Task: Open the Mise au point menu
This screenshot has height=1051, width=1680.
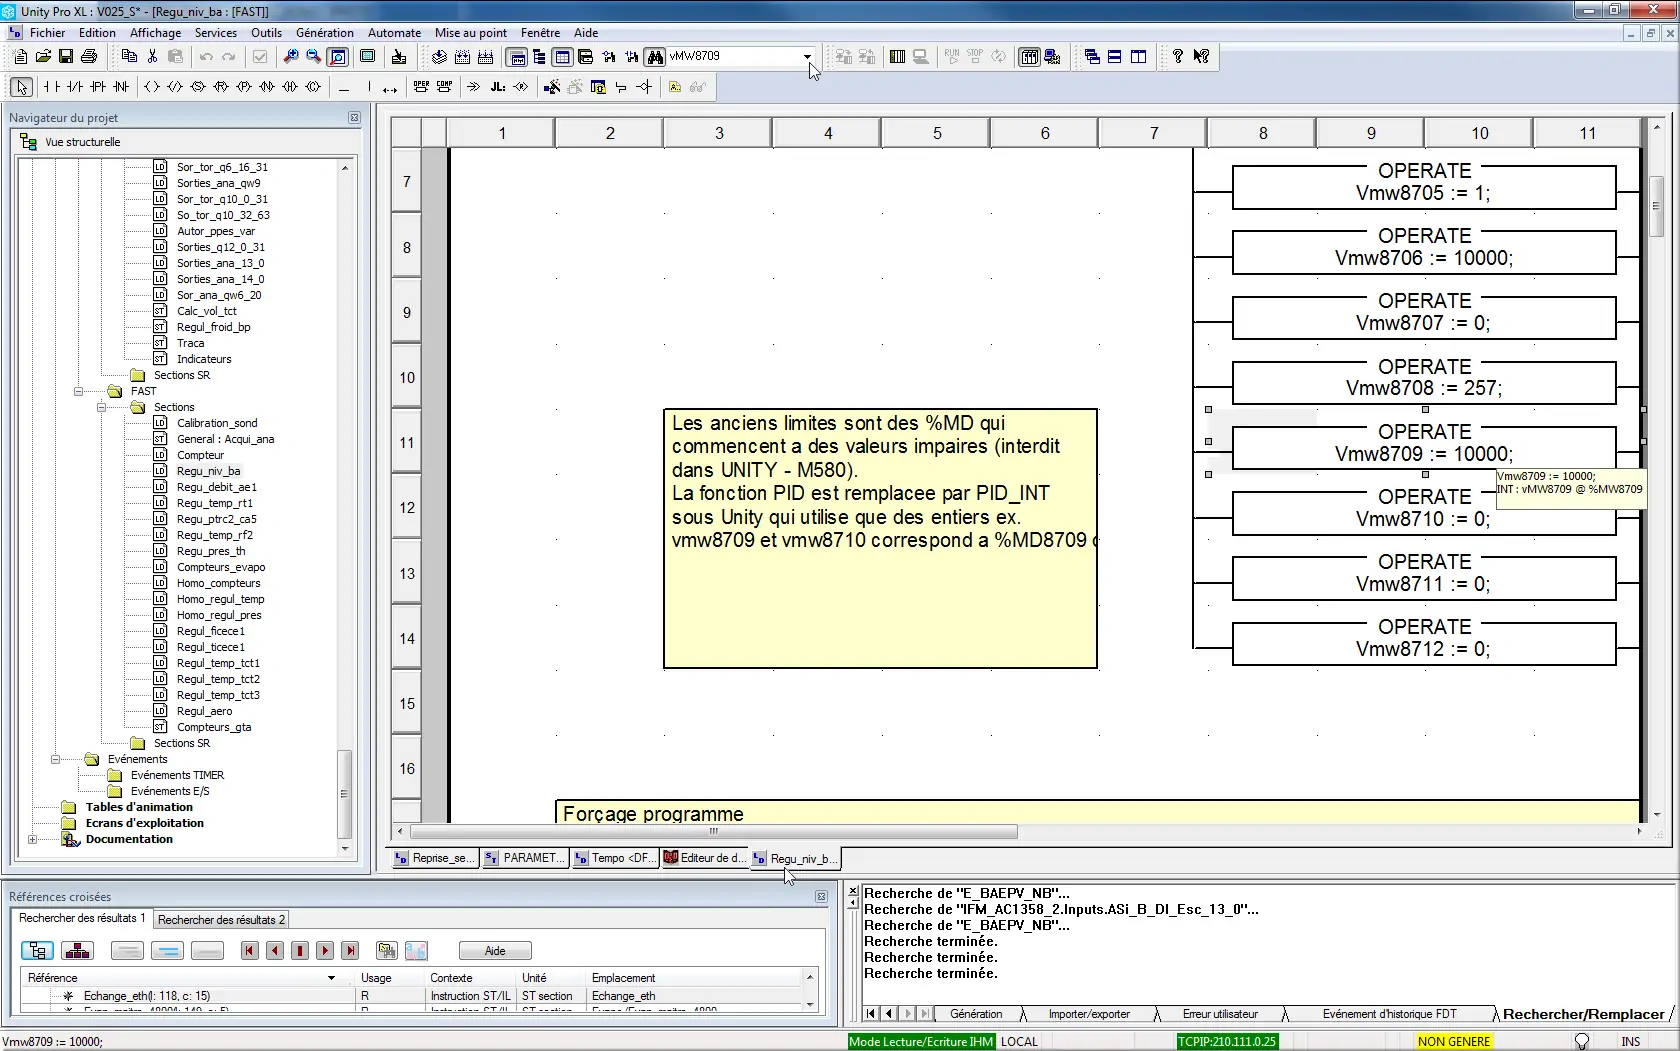Action: [x=470, y=33]
